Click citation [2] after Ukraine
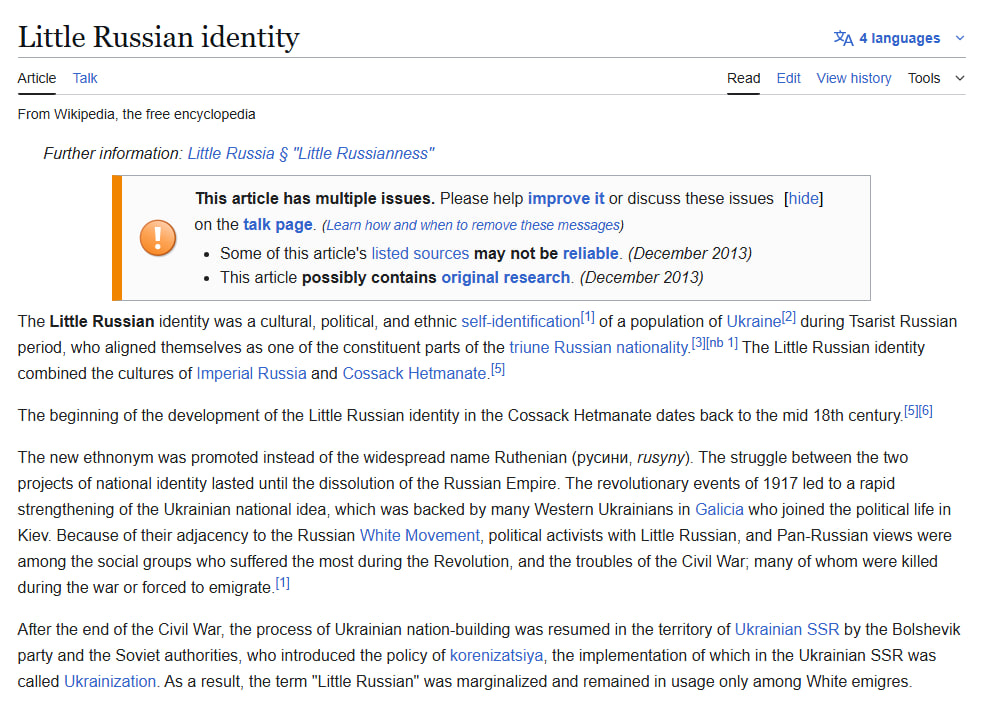Screen dimensions: 987x701 pos(789,317)
